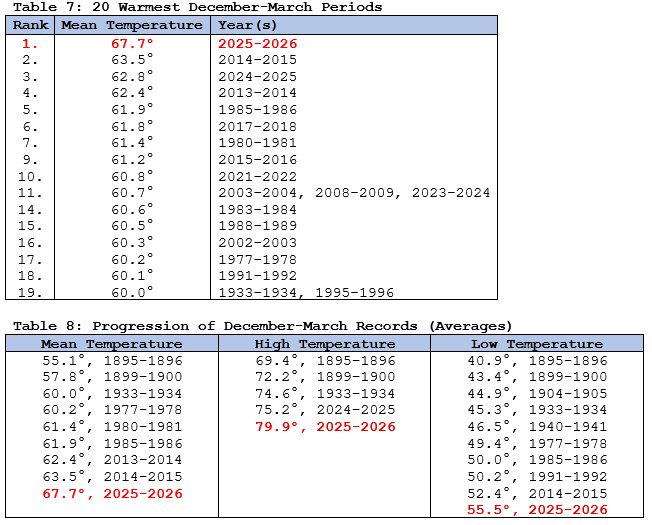Select the 'Mean Temperature' header in Table 7
The width and height of the screenshot is (652, 525).
(132, 25)
